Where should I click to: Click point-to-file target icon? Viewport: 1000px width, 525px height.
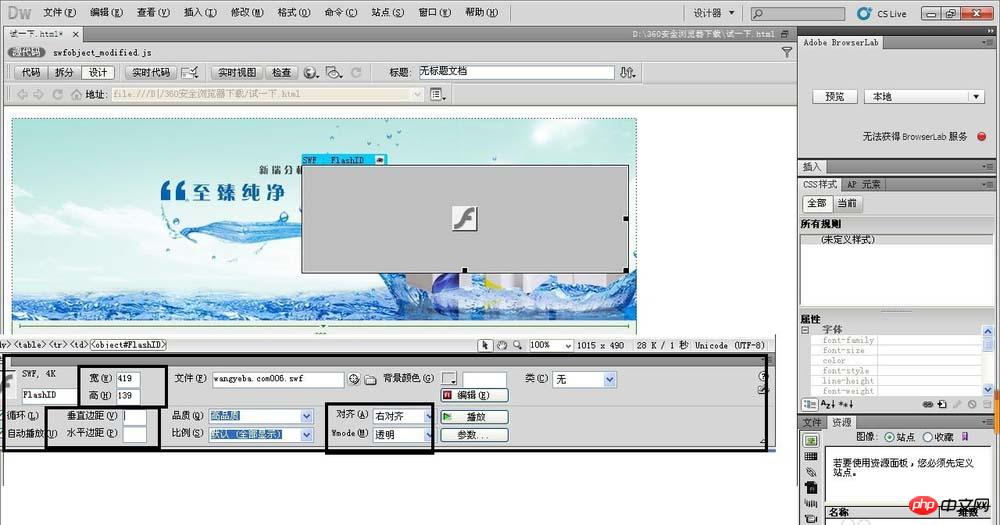coord(355,380)
